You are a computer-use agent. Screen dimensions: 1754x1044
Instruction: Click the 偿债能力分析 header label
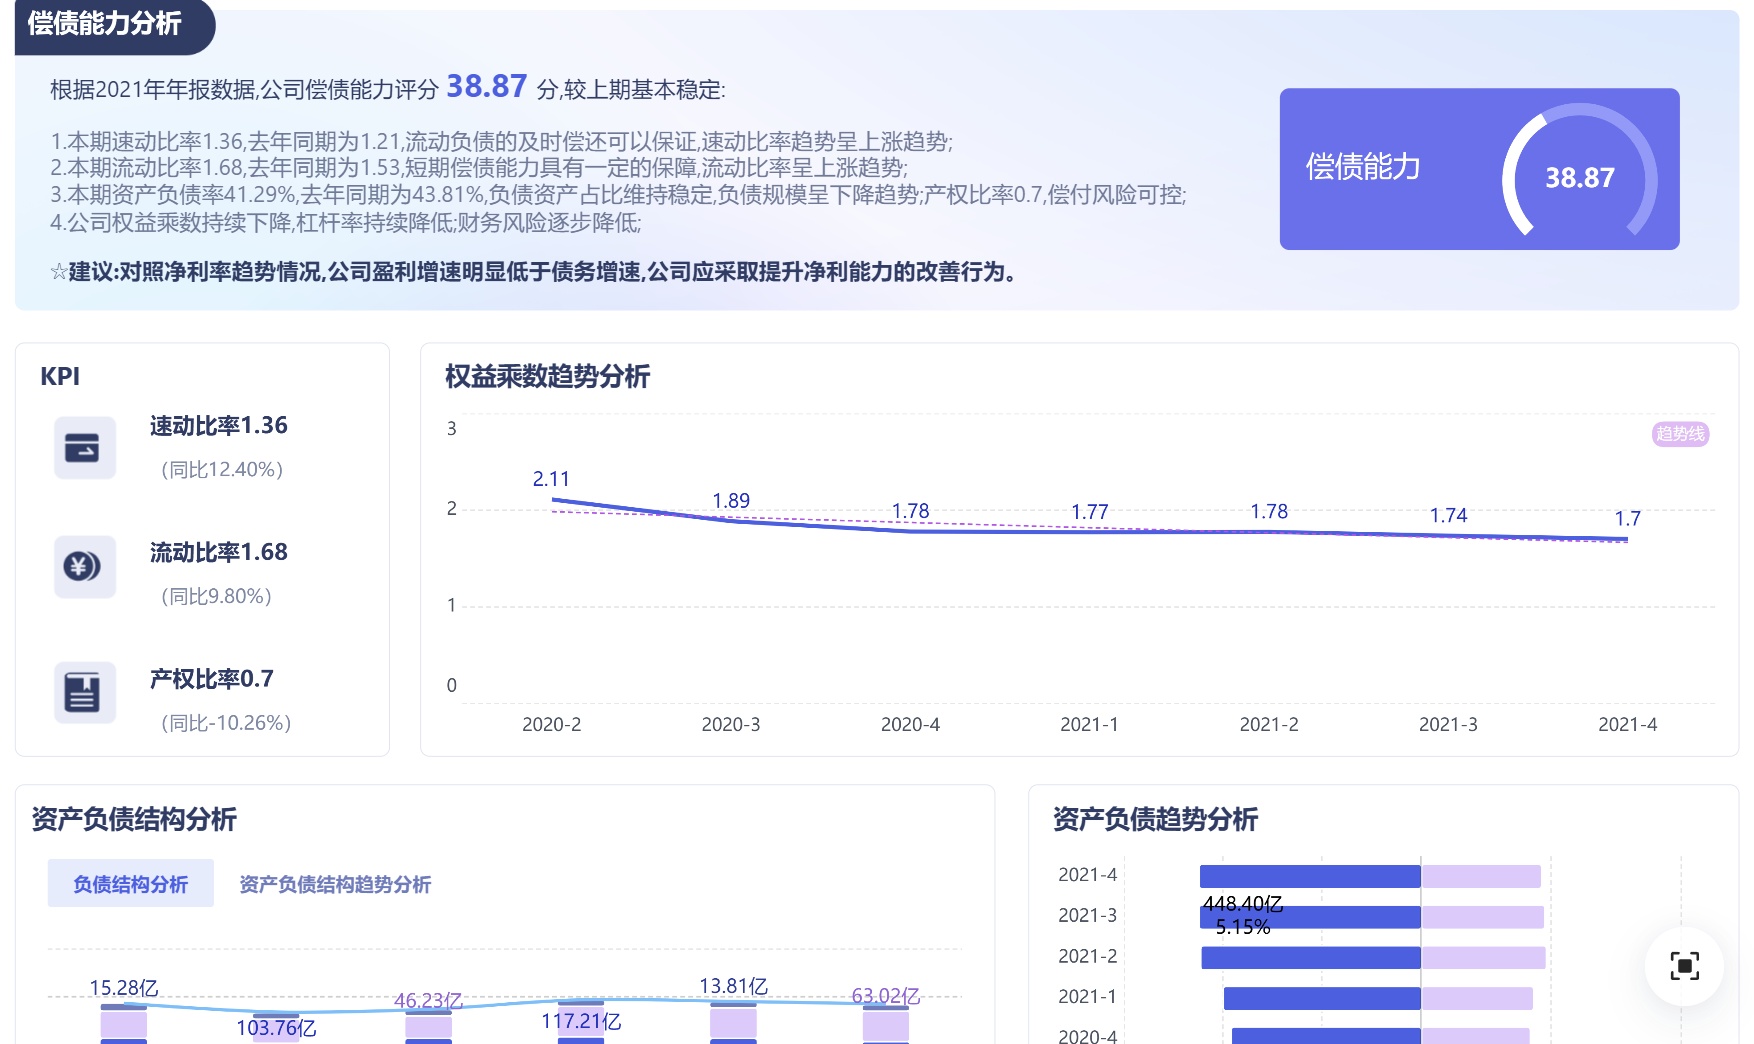click(105, 23)
